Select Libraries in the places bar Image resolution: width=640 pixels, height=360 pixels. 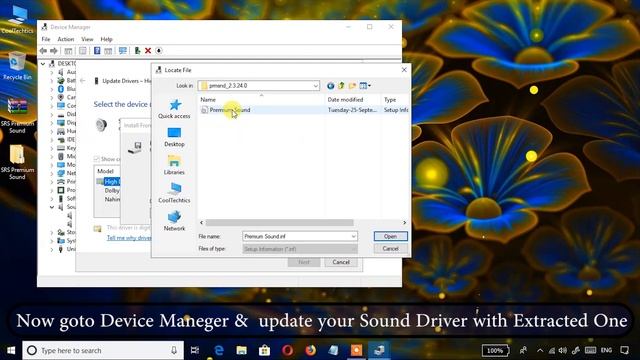(174, 165)
